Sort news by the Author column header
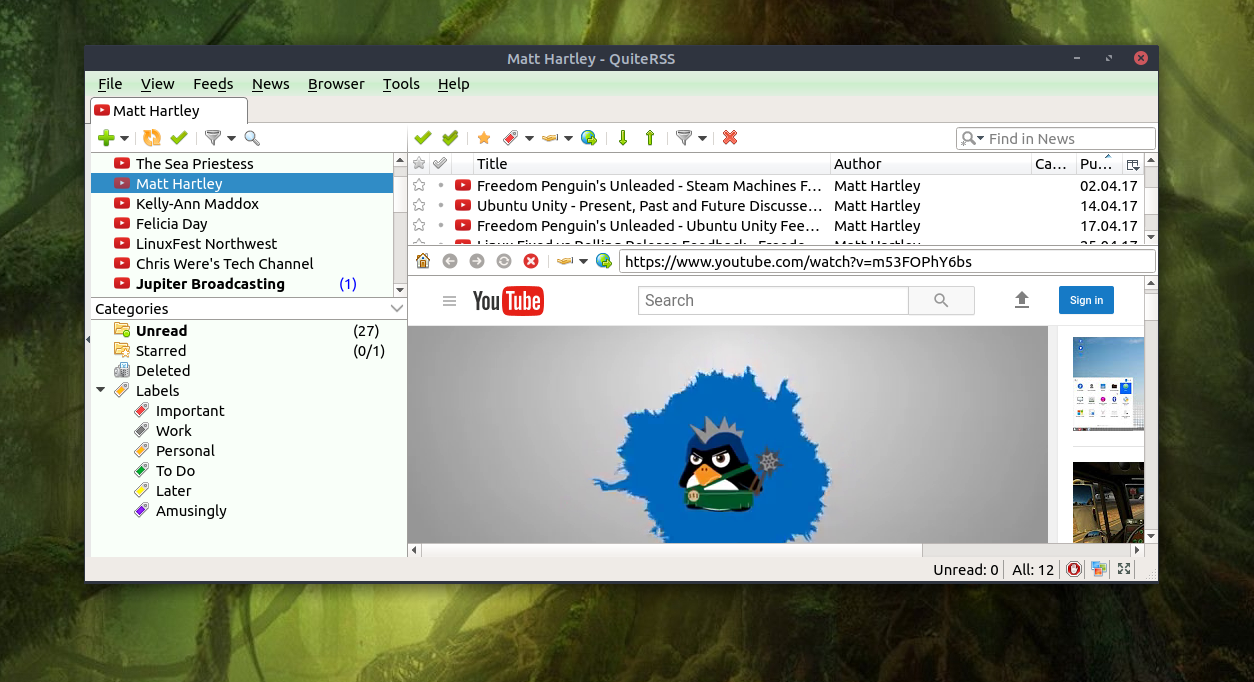 931,164
